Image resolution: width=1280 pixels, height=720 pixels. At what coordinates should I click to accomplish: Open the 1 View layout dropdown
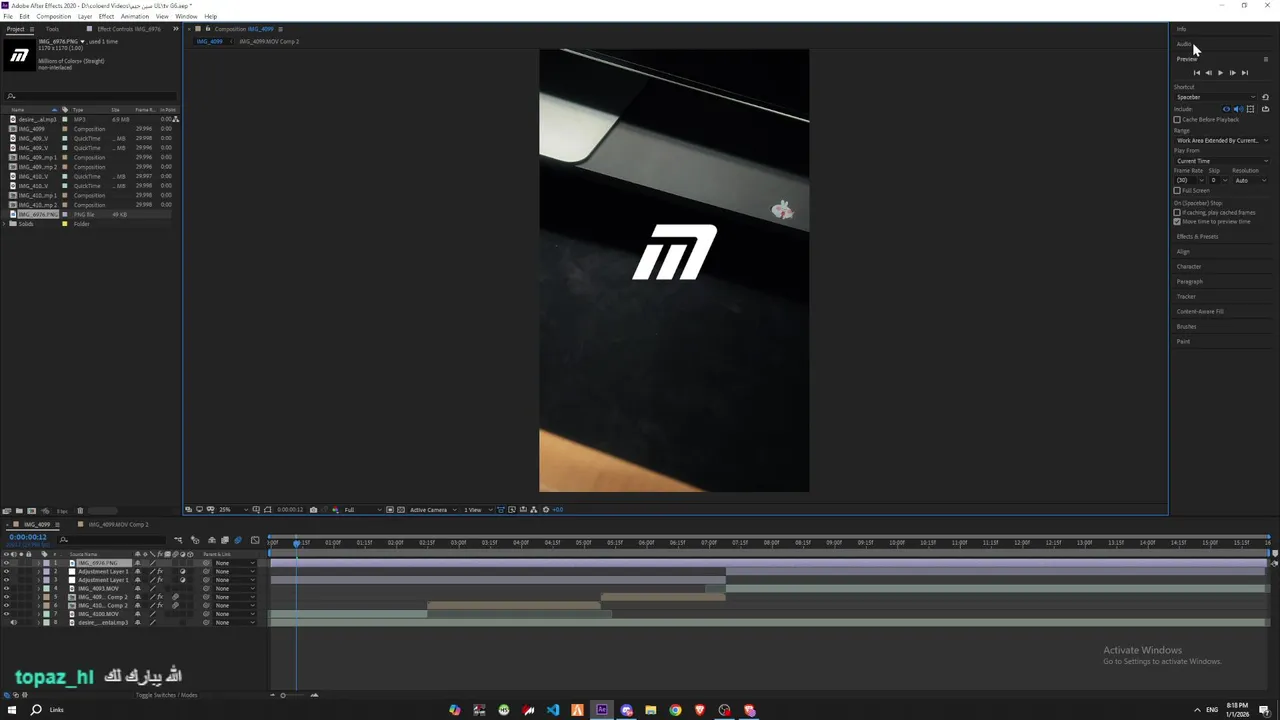(x=476, y=510)
